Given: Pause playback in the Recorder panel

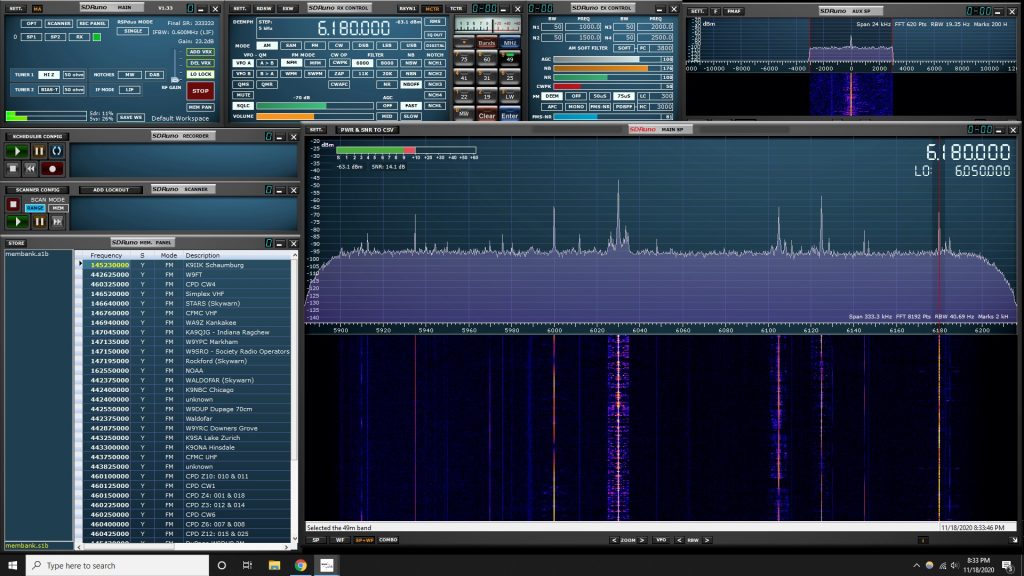Looking at the screenshot, I should click(x=39, y=151).
